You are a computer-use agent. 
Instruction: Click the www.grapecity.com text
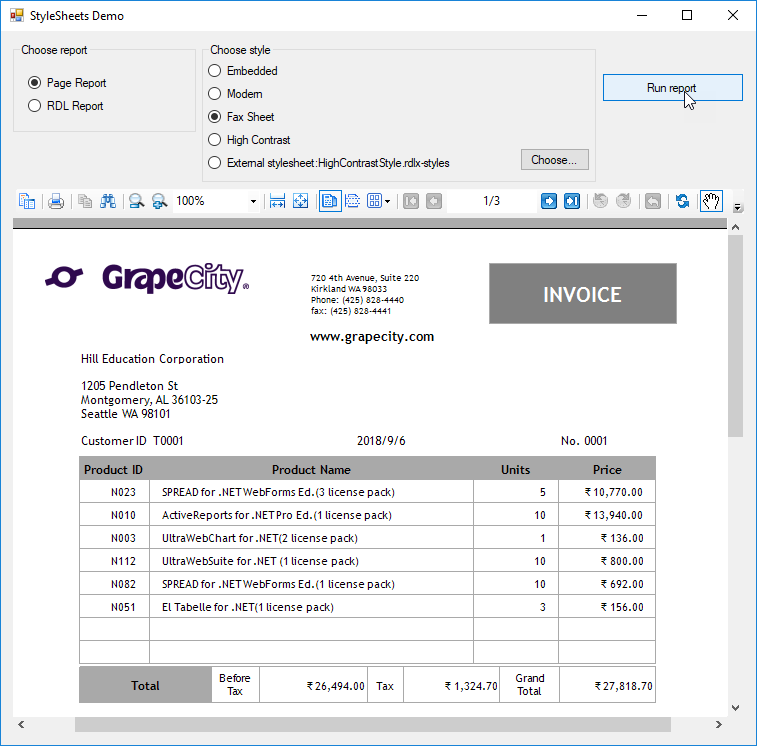point(372,337)
